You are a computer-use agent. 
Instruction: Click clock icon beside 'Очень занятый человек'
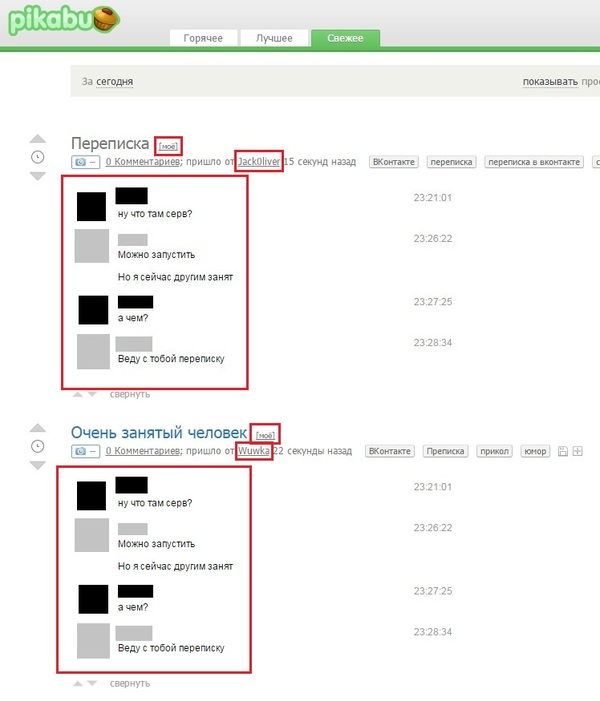coord(38,446)
